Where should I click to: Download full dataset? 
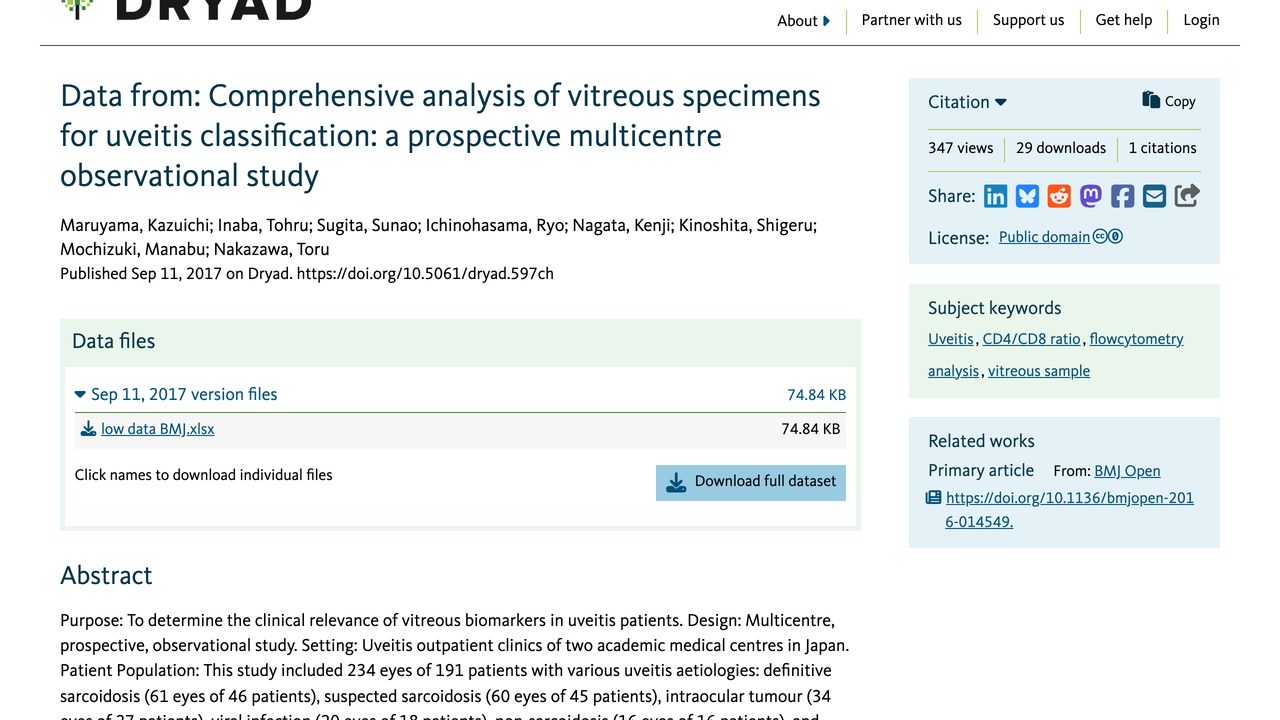(x=751, y=482)
